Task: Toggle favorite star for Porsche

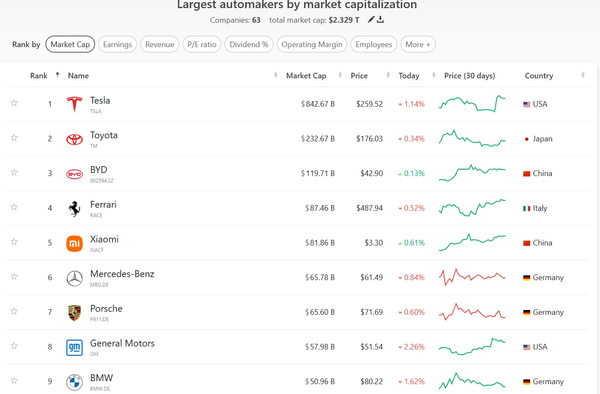Action: point(14,311)
